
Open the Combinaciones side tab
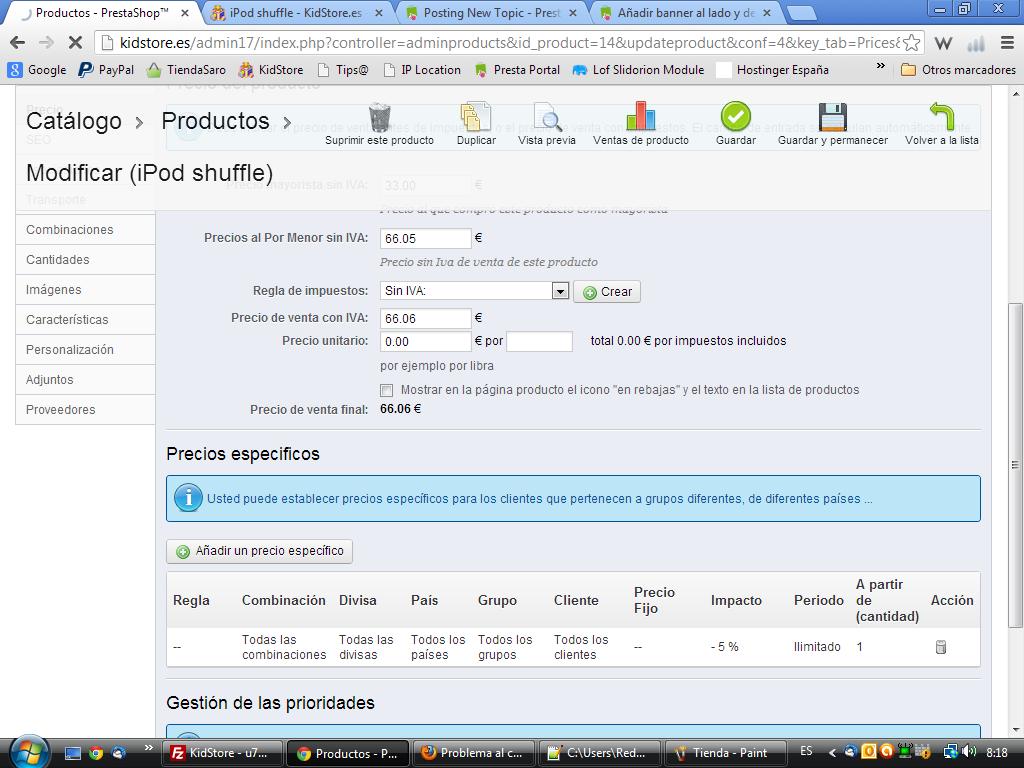point(86,230)
